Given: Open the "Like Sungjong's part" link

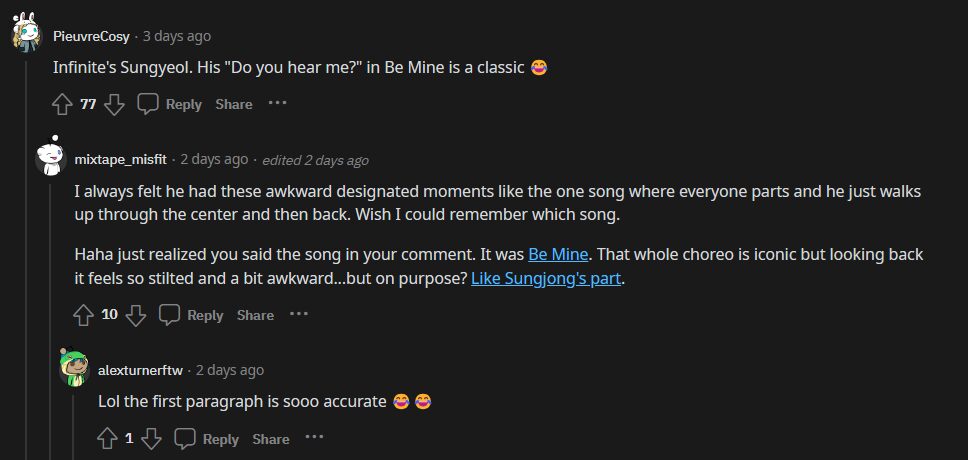Looking at the screenshot, I should [x=546, y=279].
